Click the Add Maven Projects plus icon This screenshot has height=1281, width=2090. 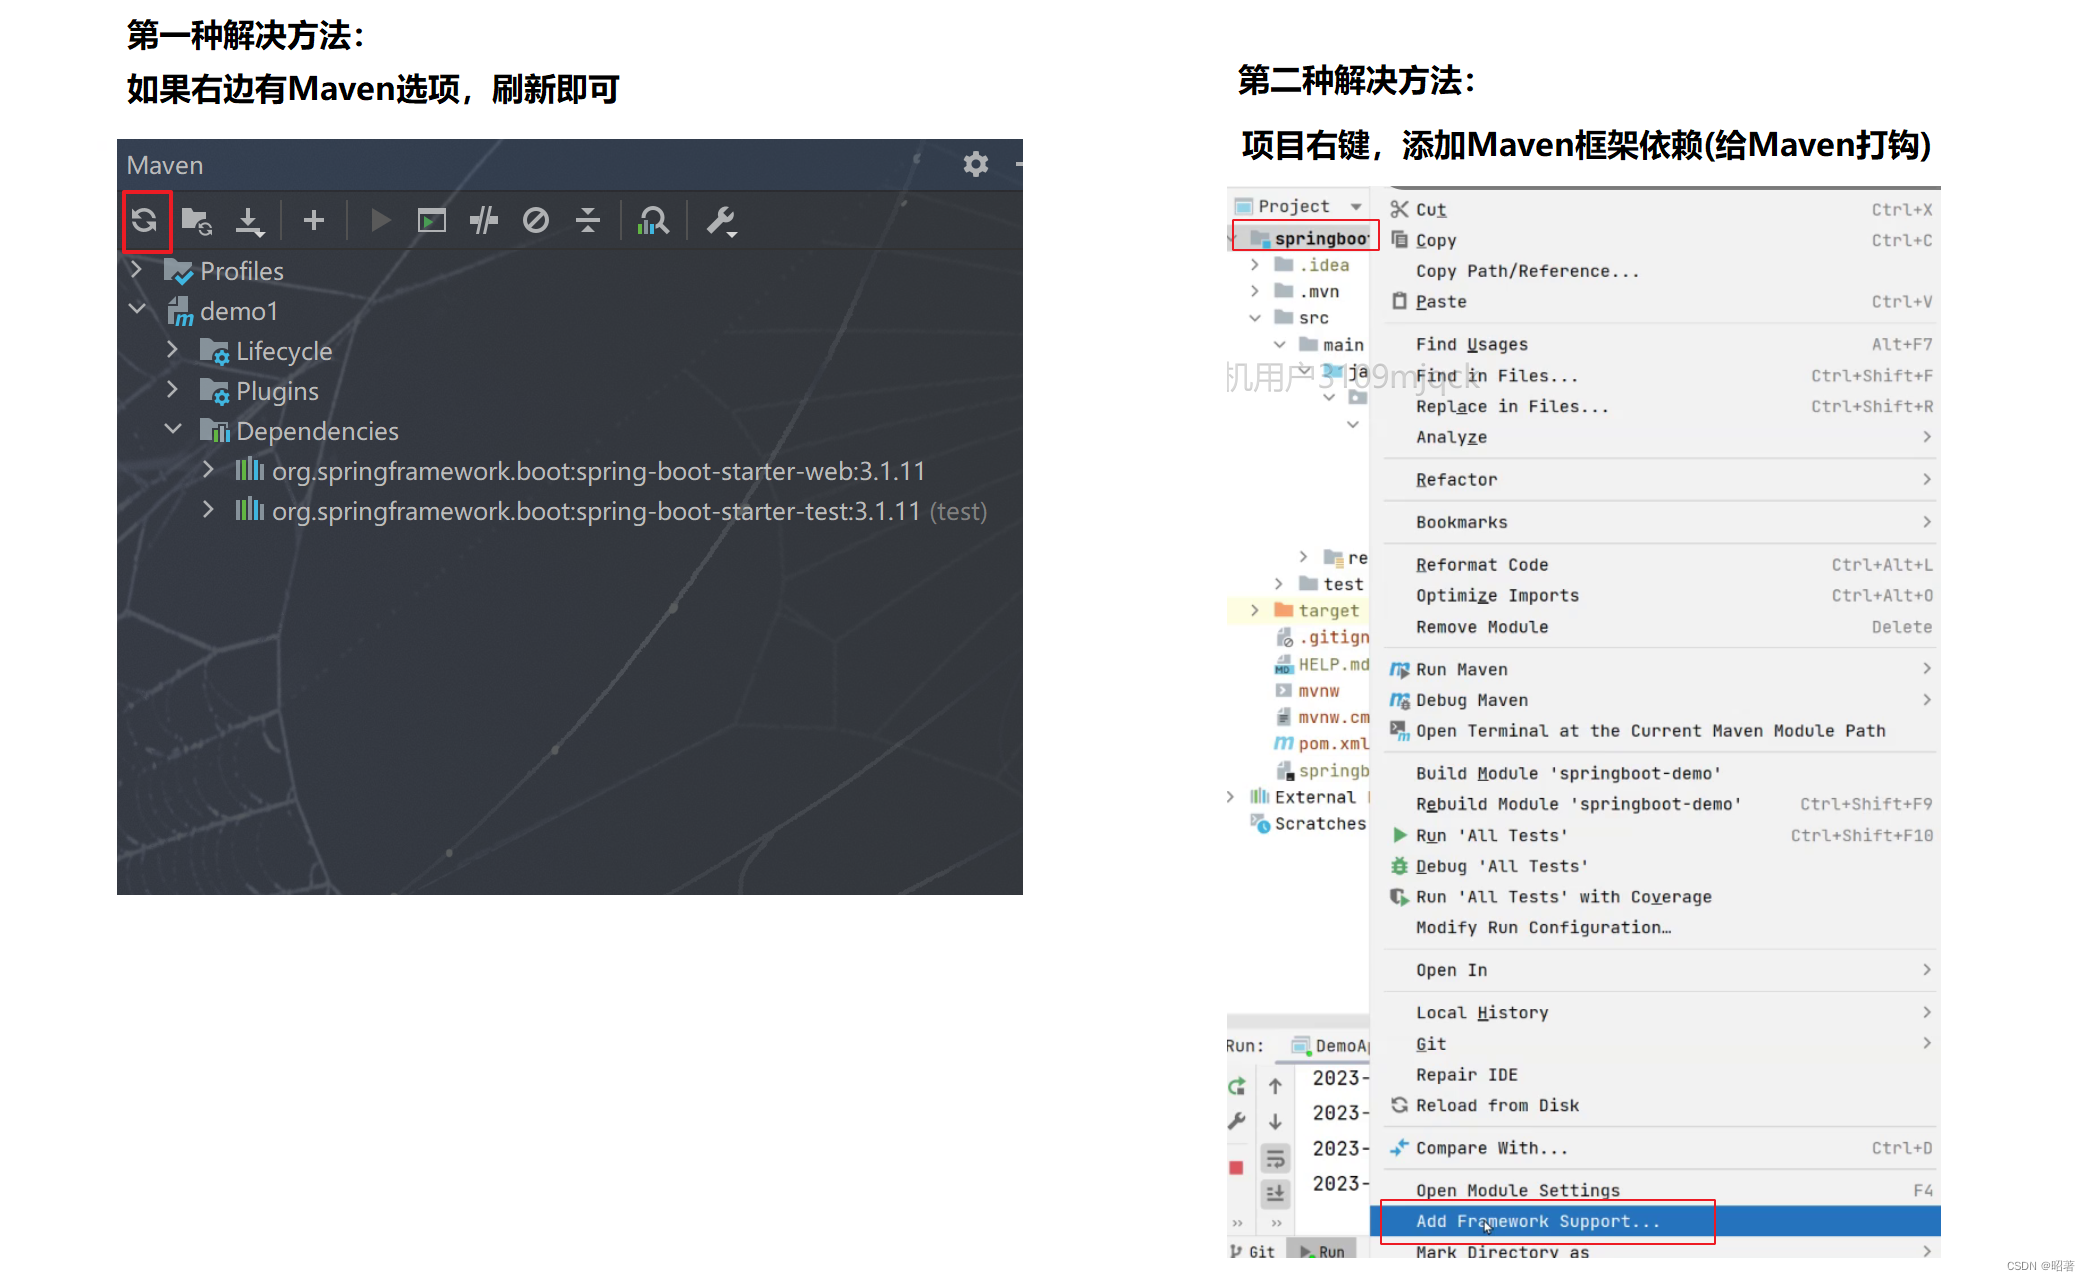coord(313,220)
